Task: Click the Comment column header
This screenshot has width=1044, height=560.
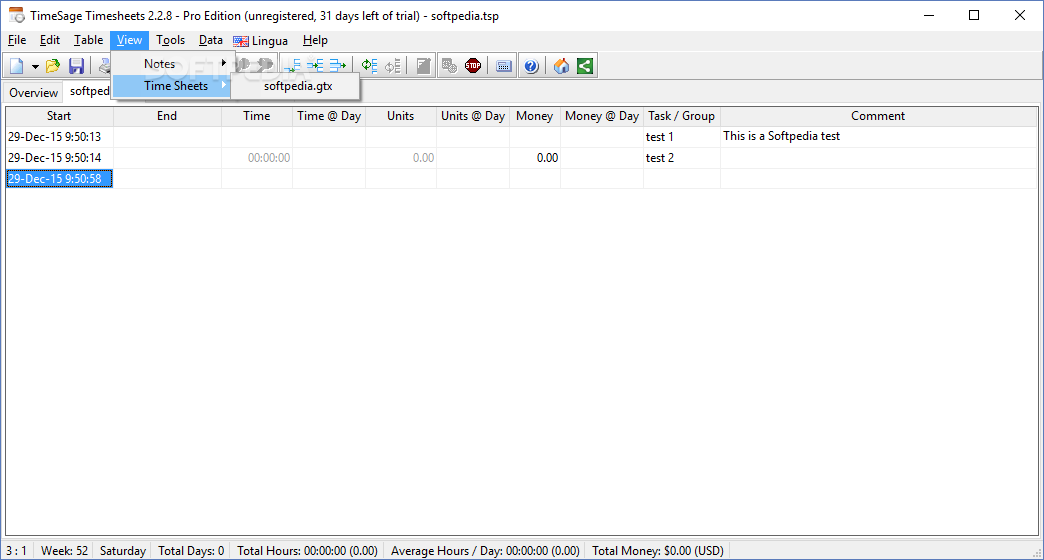Action: coord(878,116)
